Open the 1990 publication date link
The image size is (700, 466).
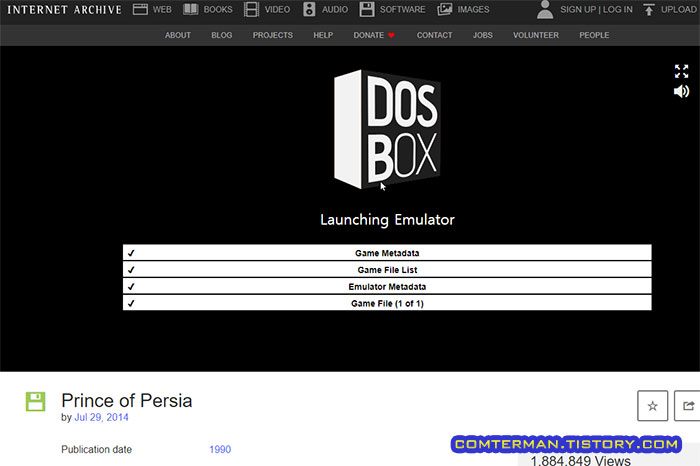pyautogui.click(x=220, y=449)
